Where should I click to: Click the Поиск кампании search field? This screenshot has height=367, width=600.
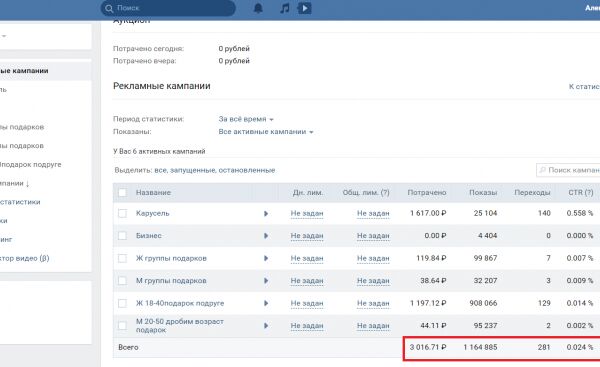[x=568, y=170]
